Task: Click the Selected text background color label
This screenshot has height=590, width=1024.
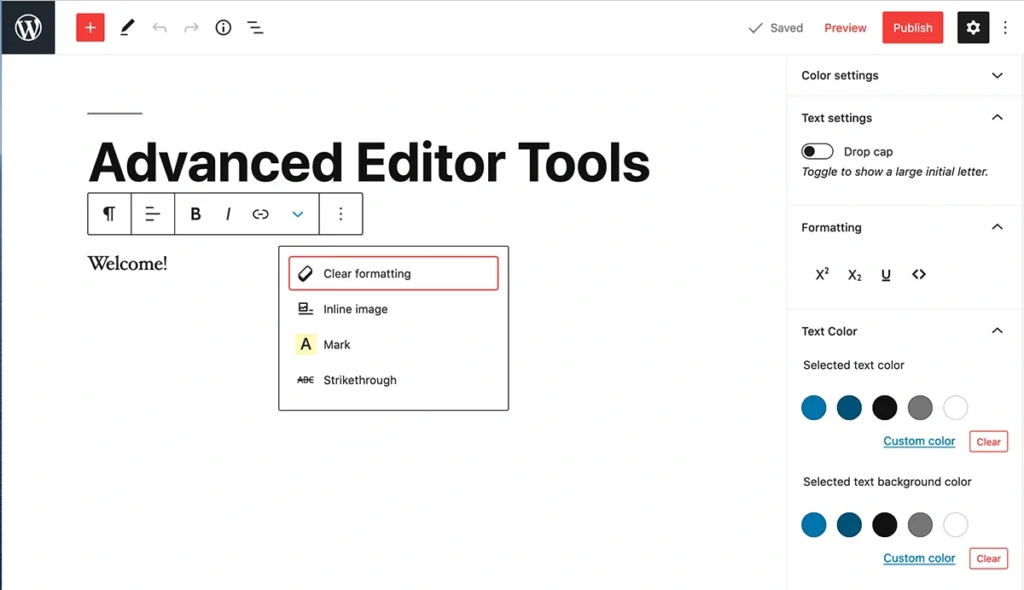Action: (x=887, y=482)
